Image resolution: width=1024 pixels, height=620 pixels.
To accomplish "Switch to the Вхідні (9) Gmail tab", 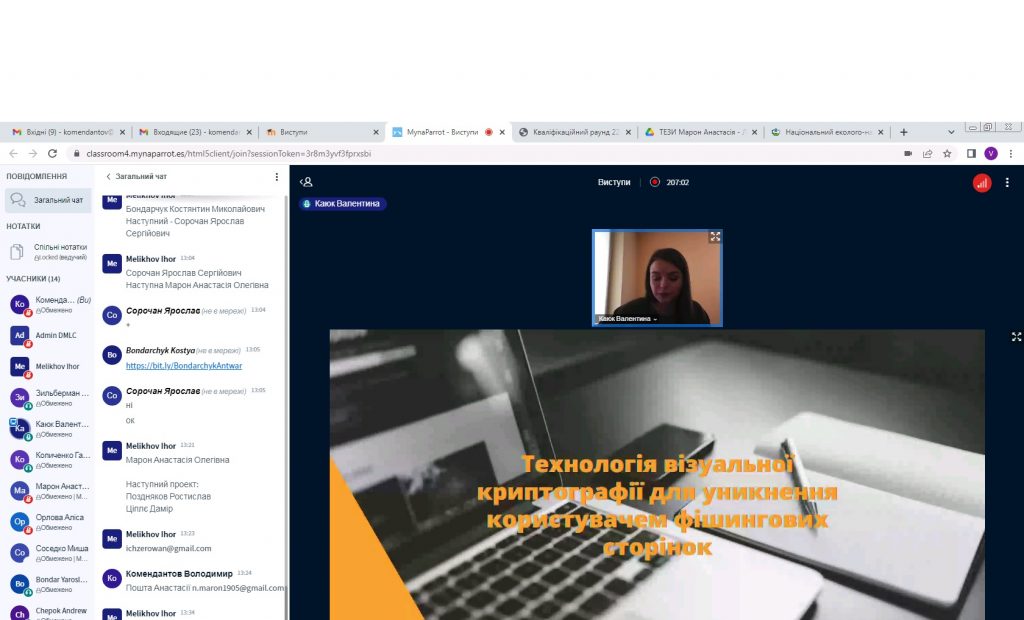I will coord(64,132).
